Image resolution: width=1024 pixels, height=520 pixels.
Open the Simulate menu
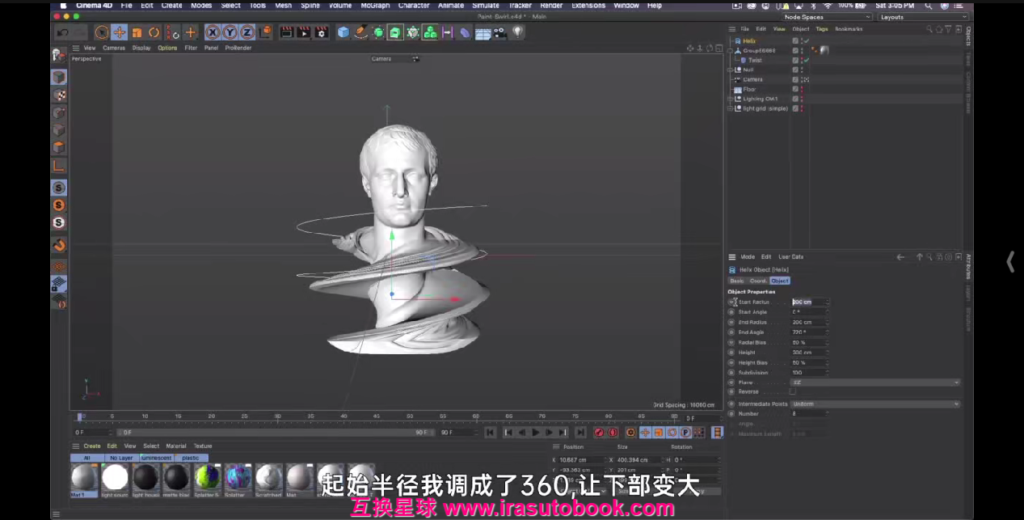[x=486, y=5]
